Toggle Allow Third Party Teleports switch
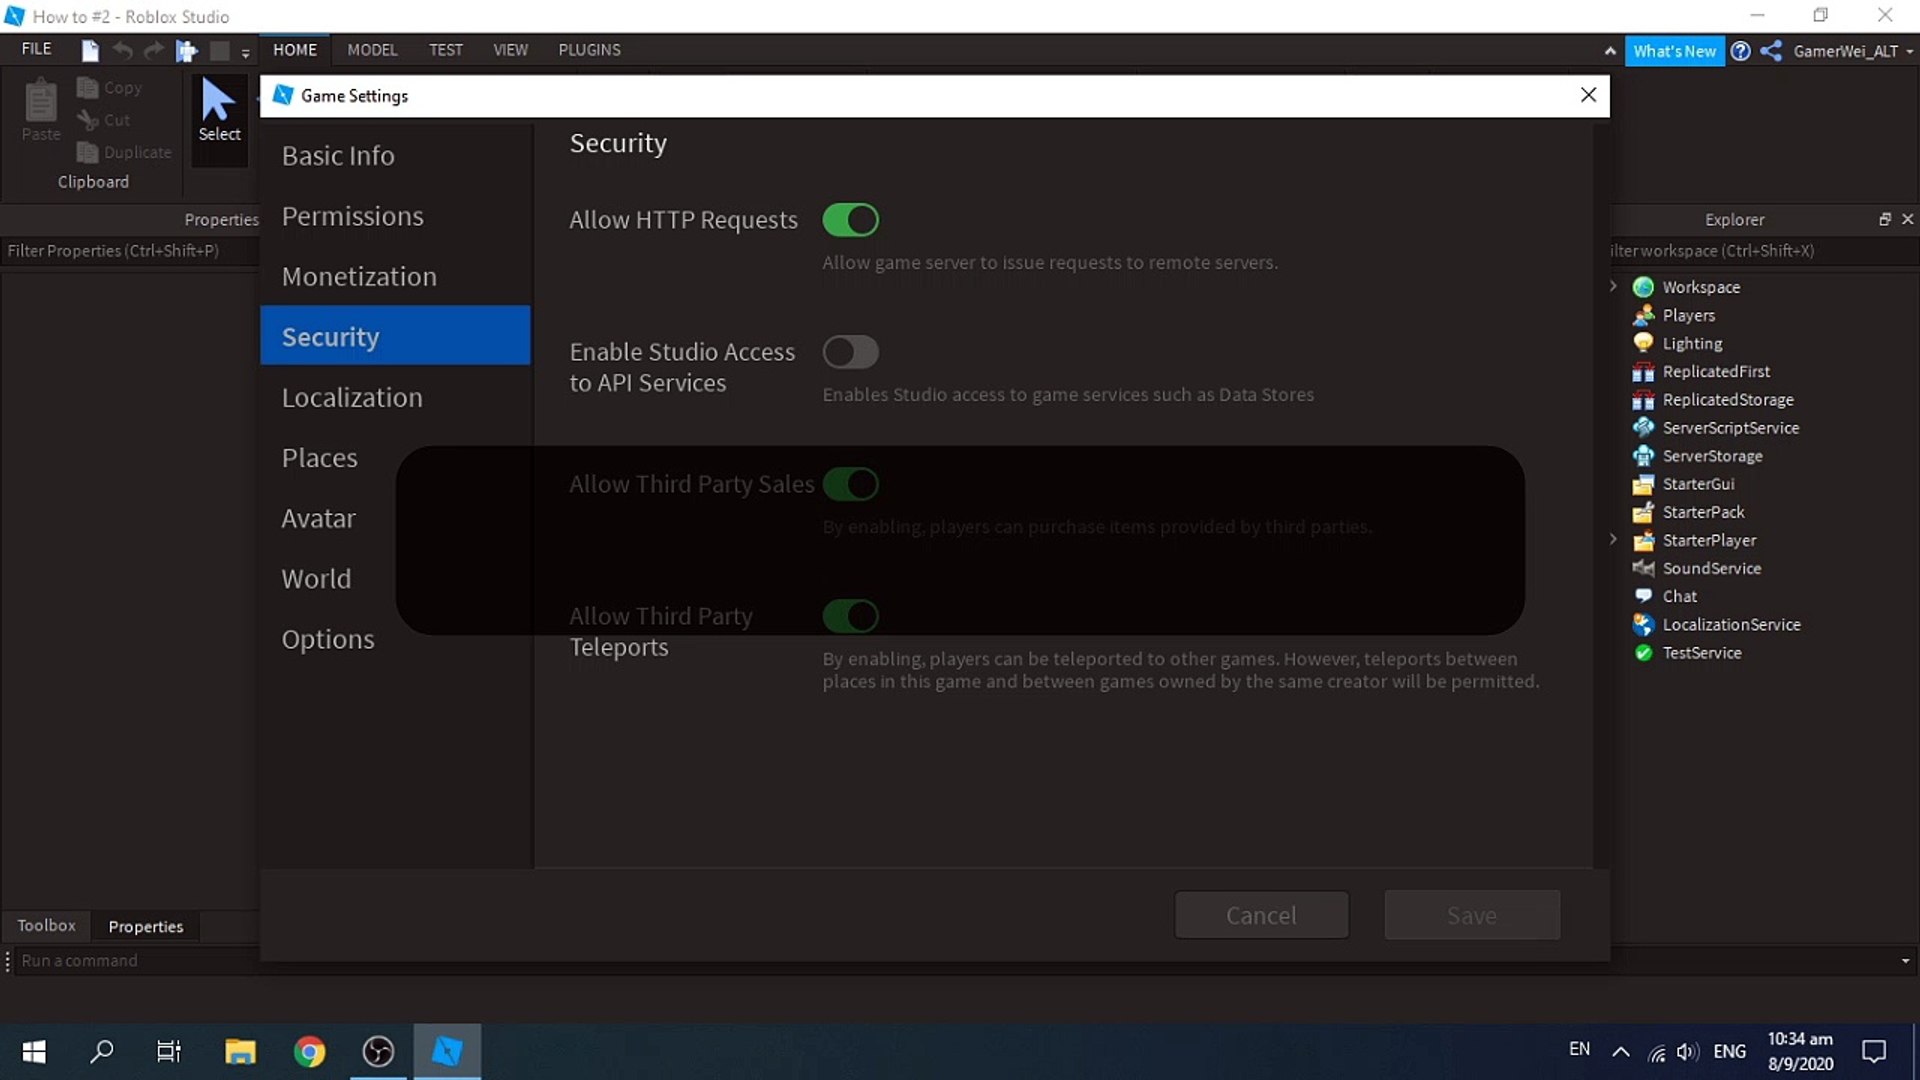 (x=850, y=616)
